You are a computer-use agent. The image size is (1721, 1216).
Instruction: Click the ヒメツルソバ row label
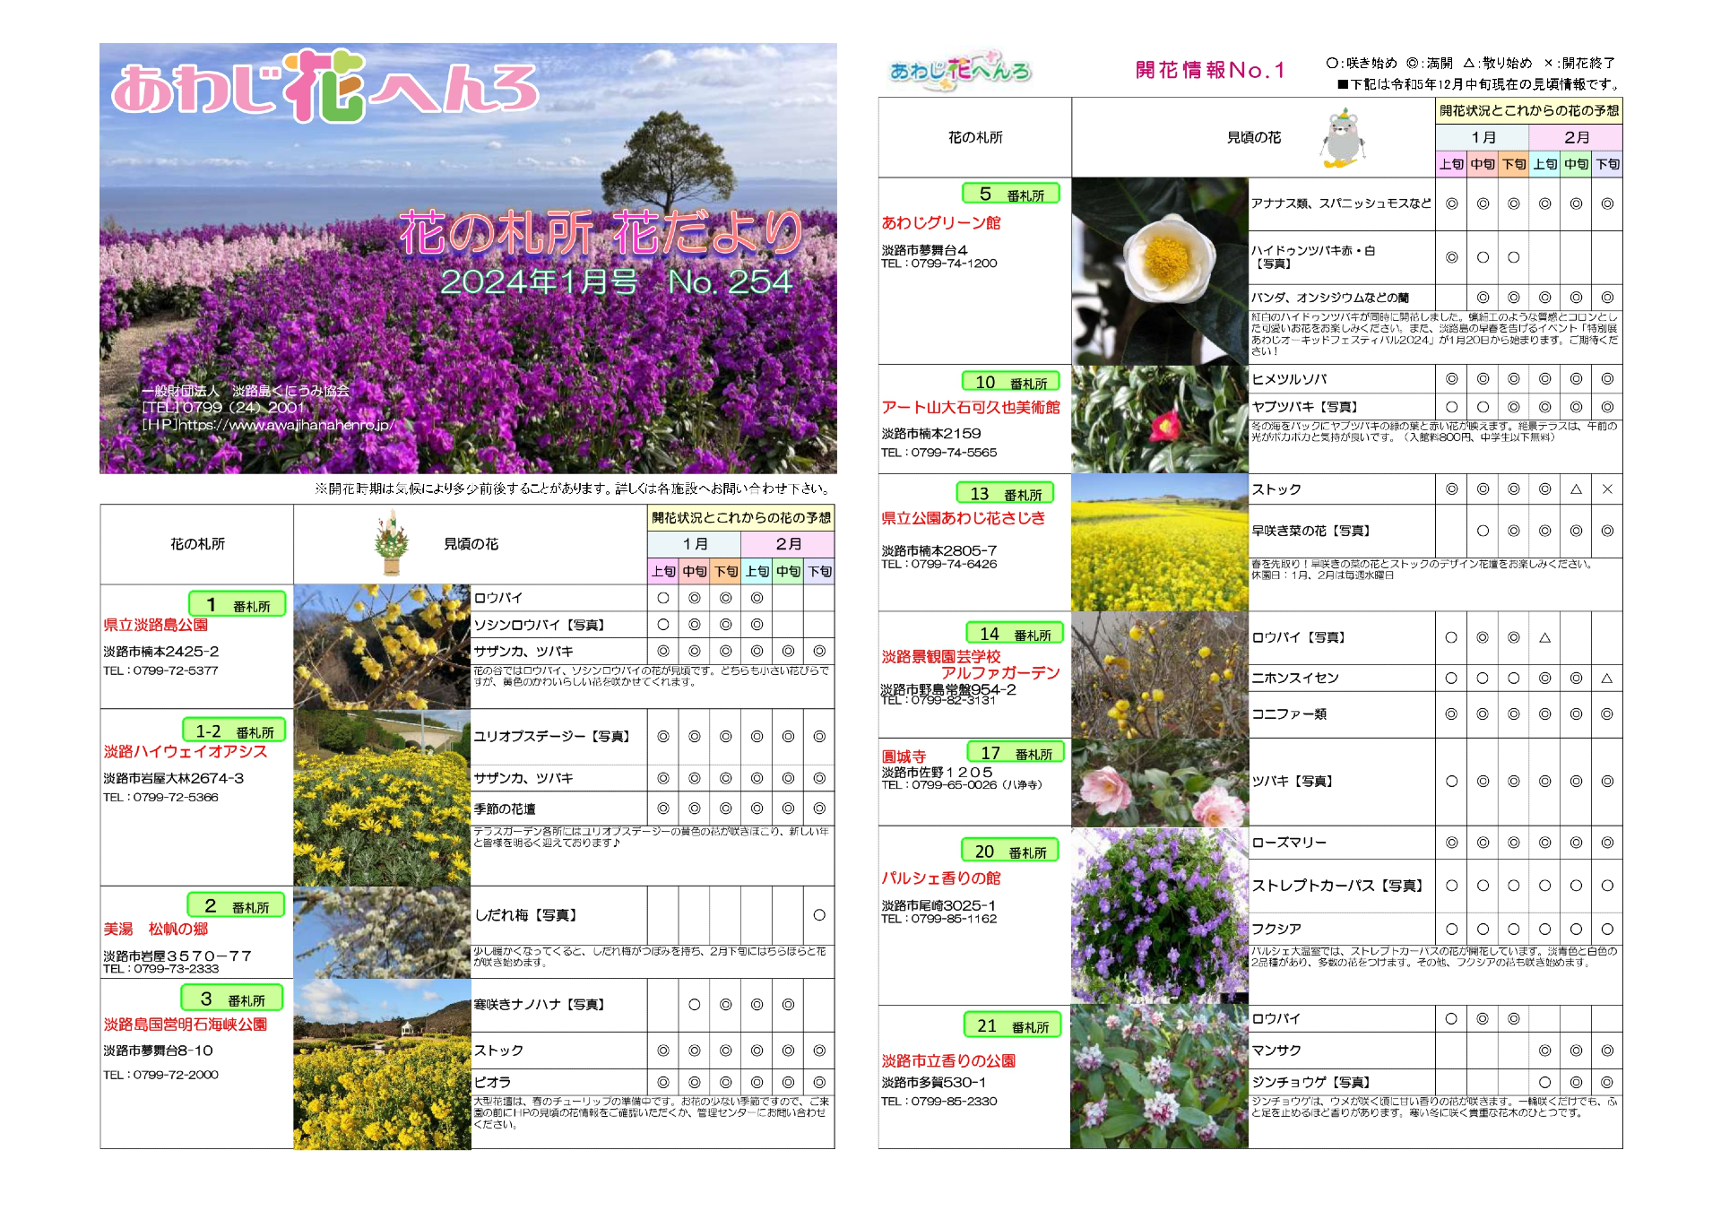click(1290, 380)
